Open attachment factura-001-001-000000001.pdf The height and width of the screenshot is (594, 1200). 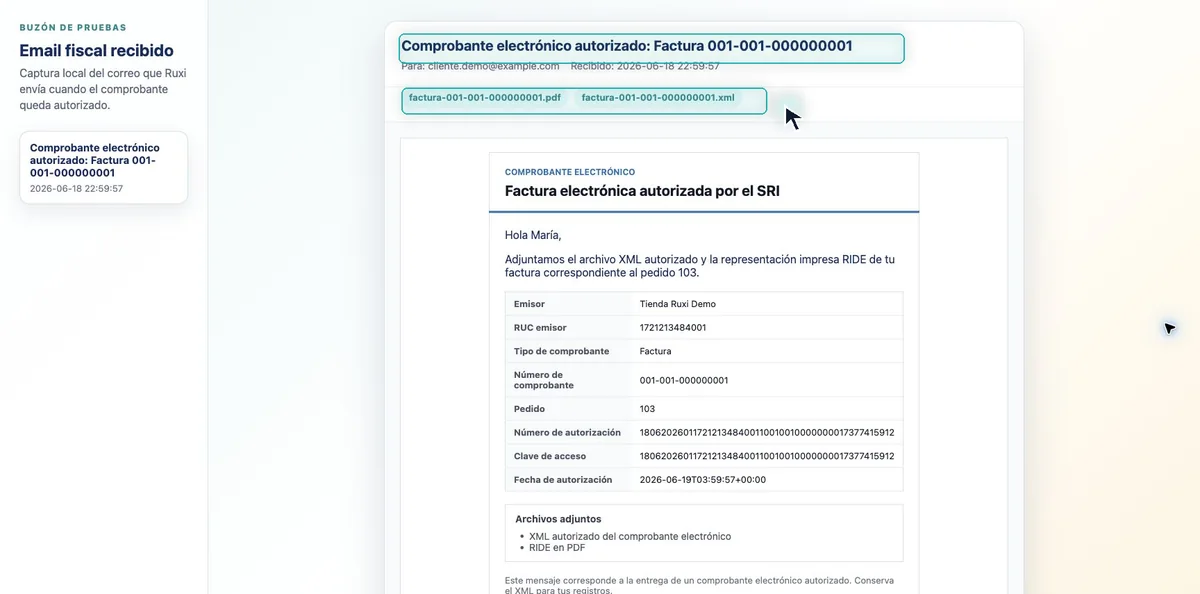[485, 98]
